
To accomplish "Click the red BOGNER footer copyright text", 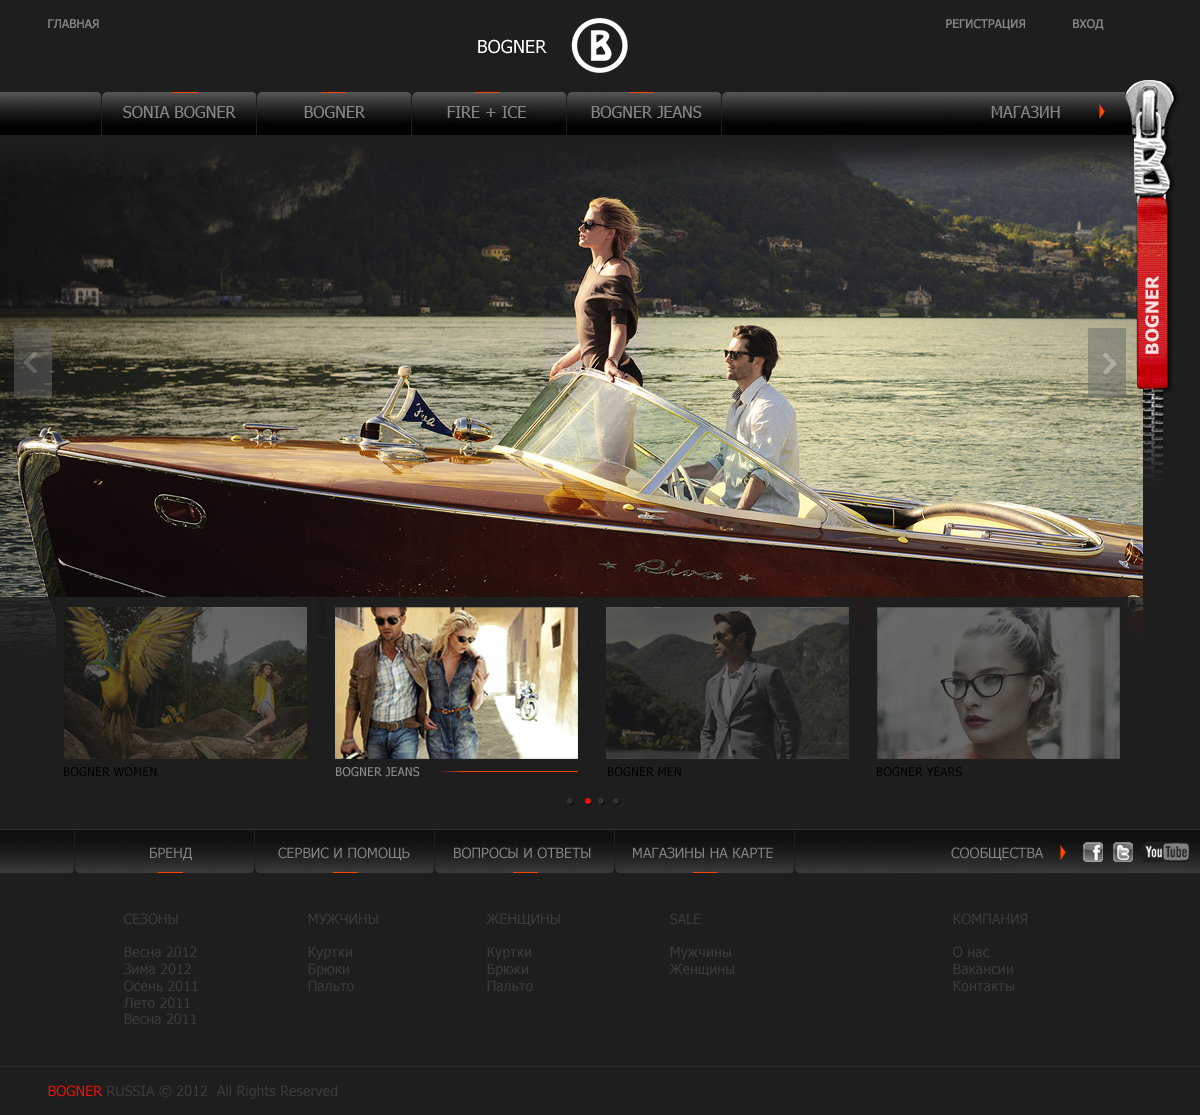I will 75,1091.
